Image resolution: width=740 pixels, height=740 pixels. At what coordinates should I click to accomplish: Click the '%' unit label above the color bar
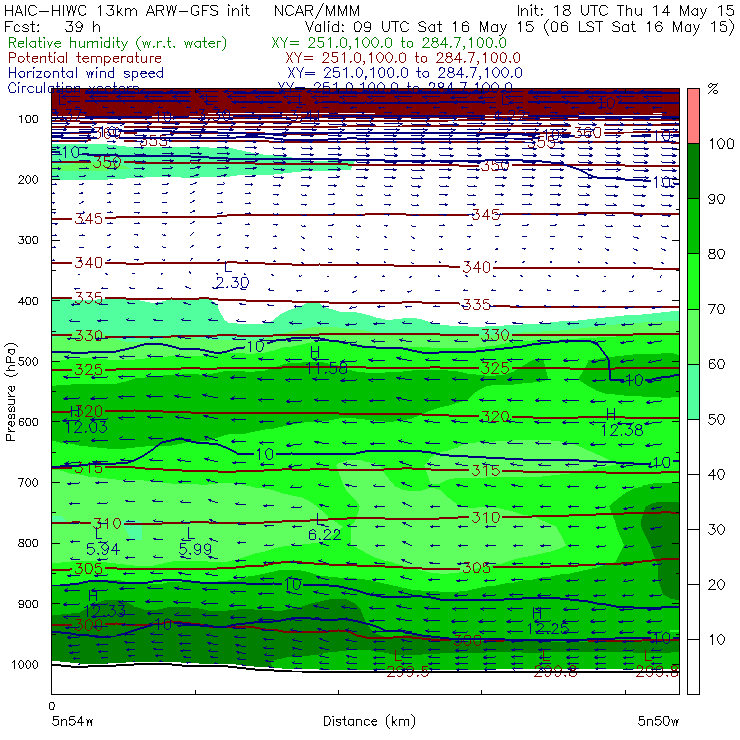(713, 88)
